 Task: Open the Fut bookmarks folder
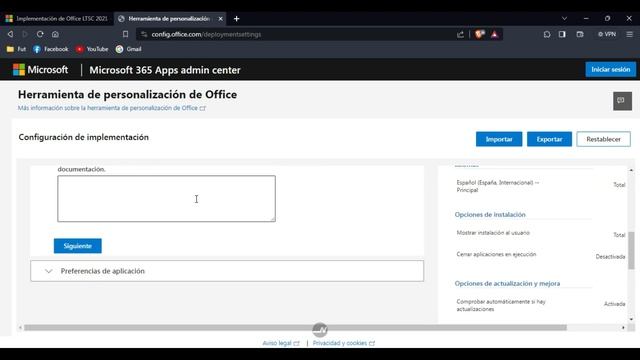pos(16,49)
